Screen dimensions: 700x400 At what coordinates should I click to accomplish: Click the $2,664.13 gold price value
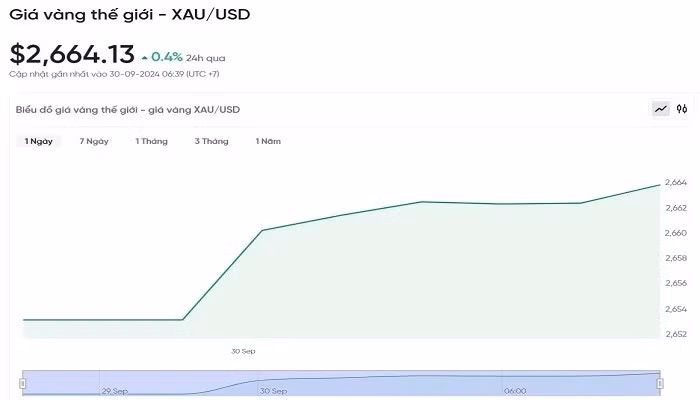click(x=71, y=55)
